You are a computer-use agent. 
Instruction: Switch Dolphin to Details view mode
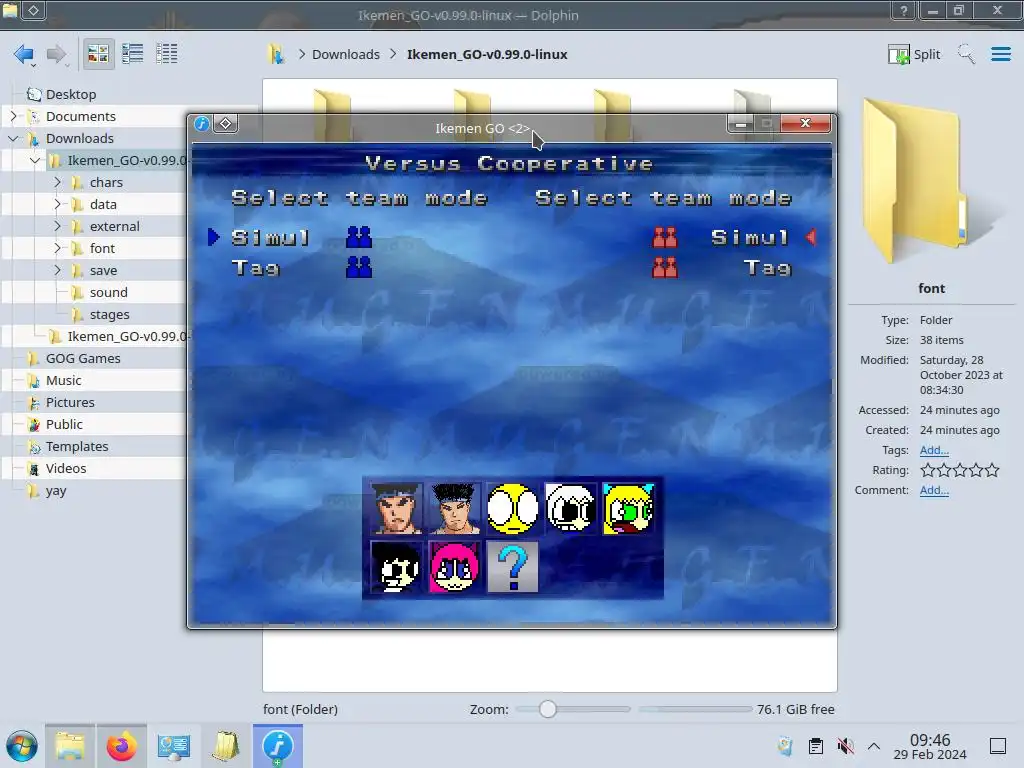pyautogui.click(x=167, y=54)
